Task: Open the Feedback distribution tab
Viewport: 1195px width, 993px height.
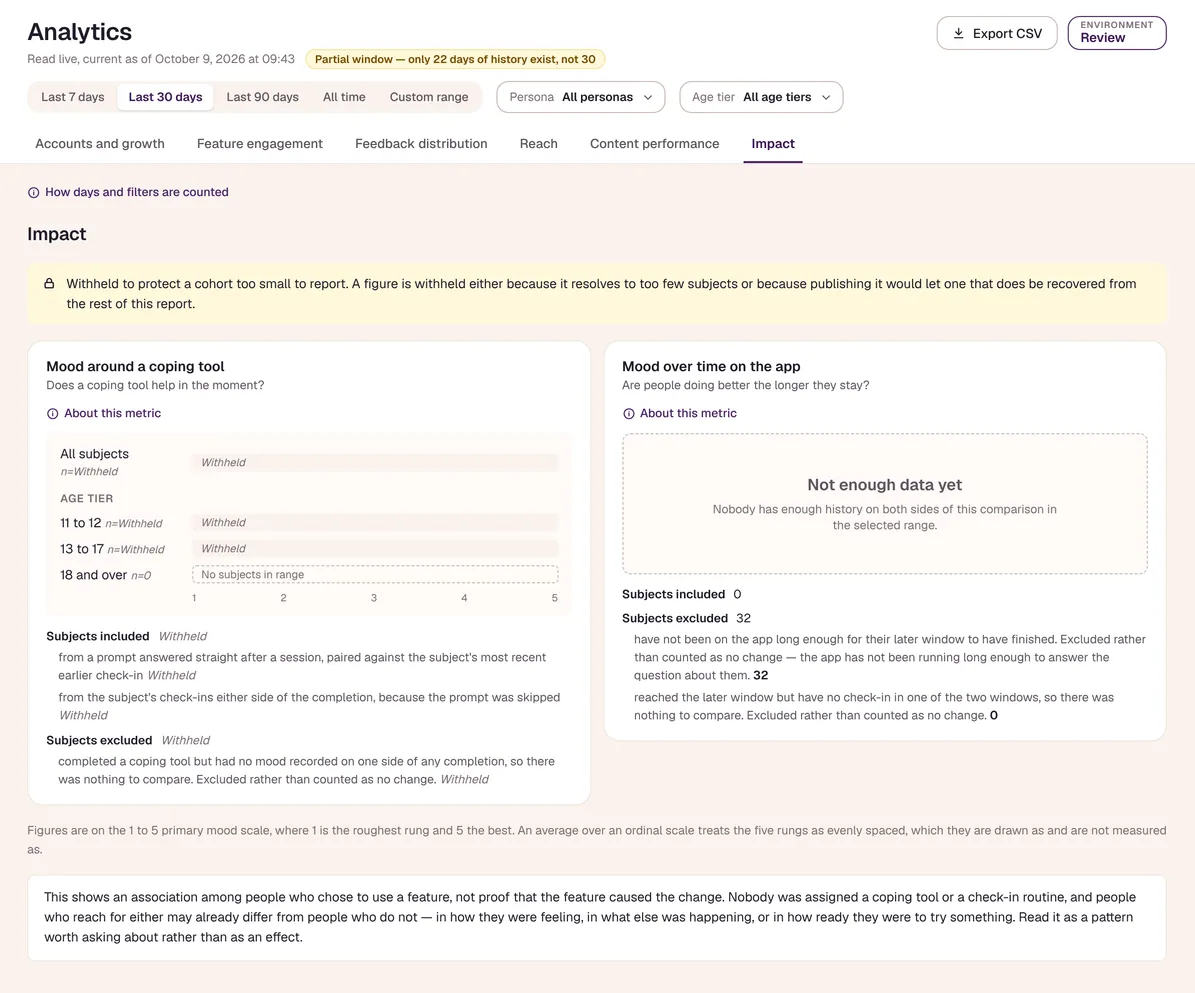Action: point(421,143)
